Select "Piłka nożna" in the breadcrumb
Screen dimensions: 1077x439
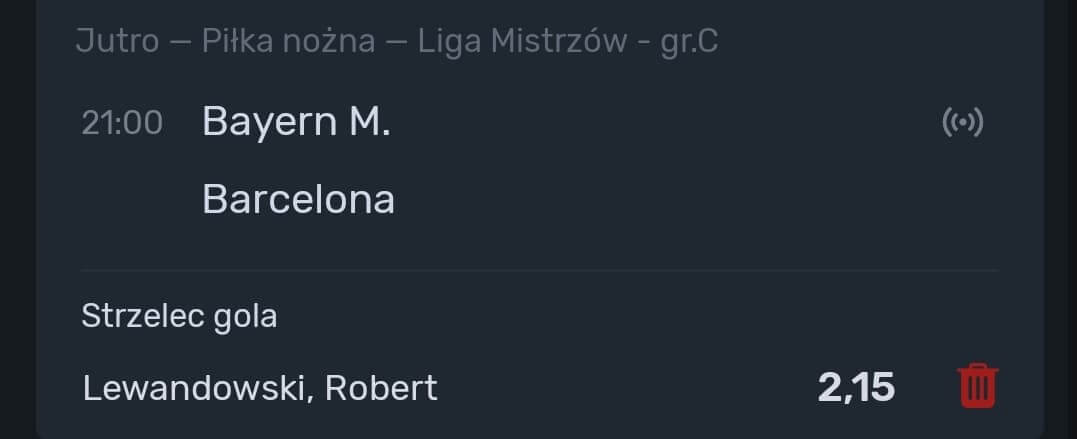pyautogui.click(x=288, y=42)
